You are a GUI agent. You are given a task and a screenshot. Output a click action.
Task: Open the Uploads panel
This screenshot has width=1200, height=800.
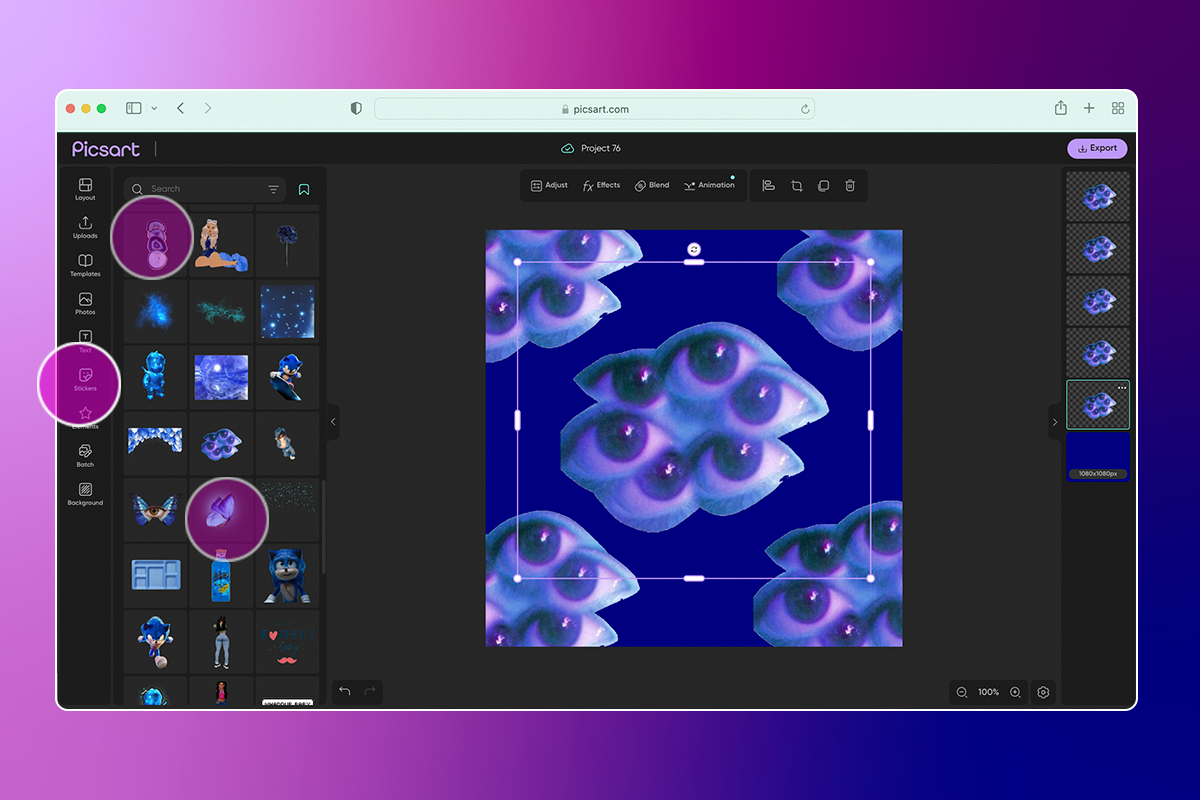(x=85, y=226)
